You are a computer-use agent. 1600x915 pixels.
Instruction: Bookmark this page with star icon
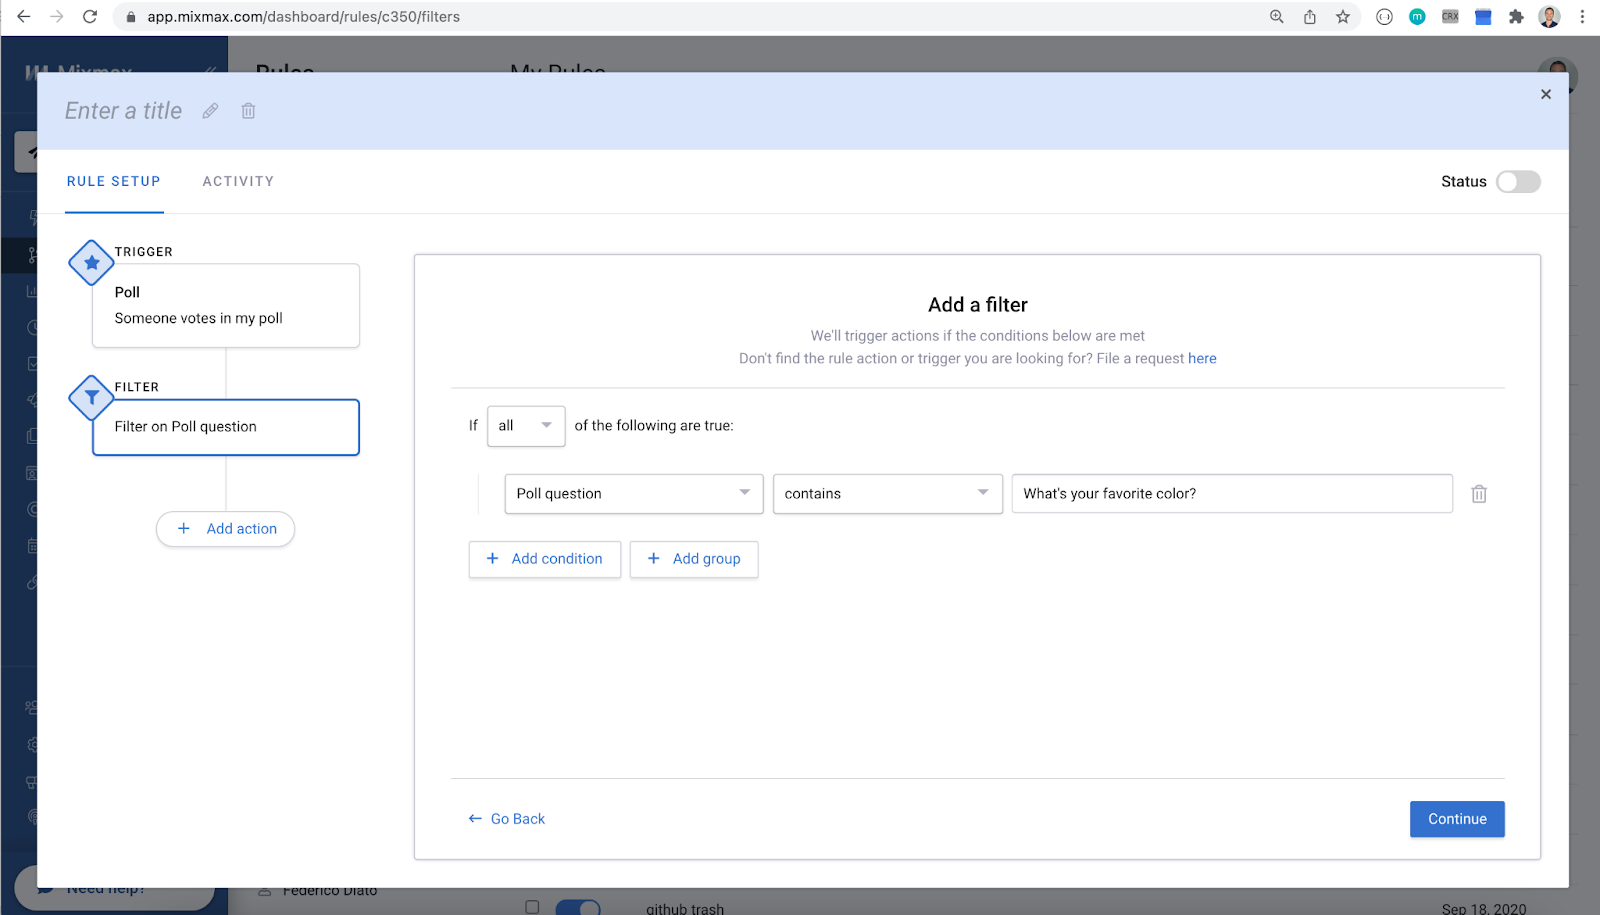[x=1343, y=17]
